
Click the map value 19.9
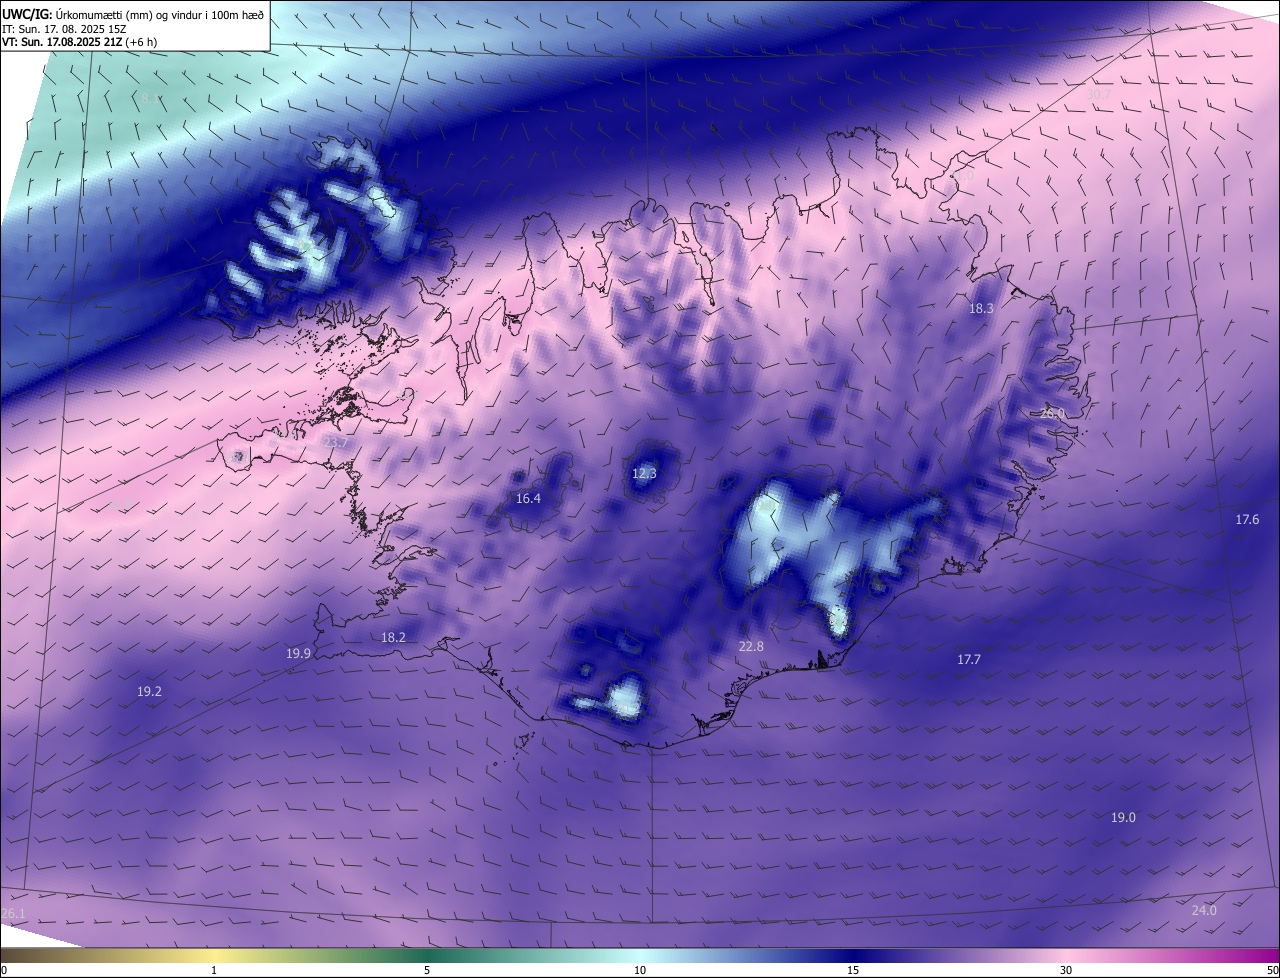click(298, 654)
